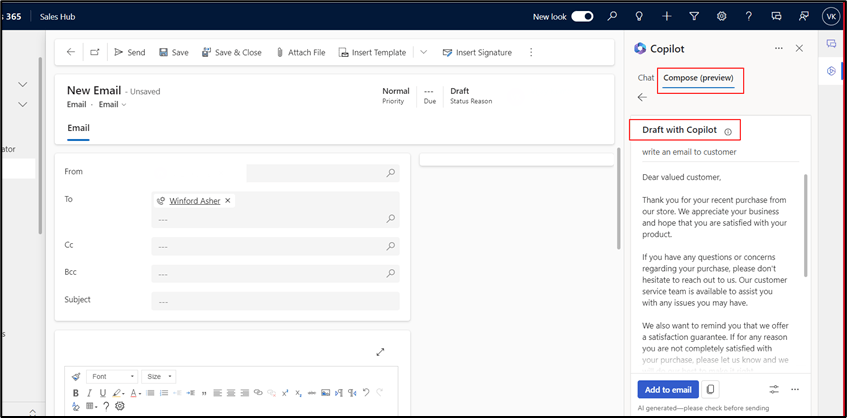Expand the email editor to full screen

point(380,352)
